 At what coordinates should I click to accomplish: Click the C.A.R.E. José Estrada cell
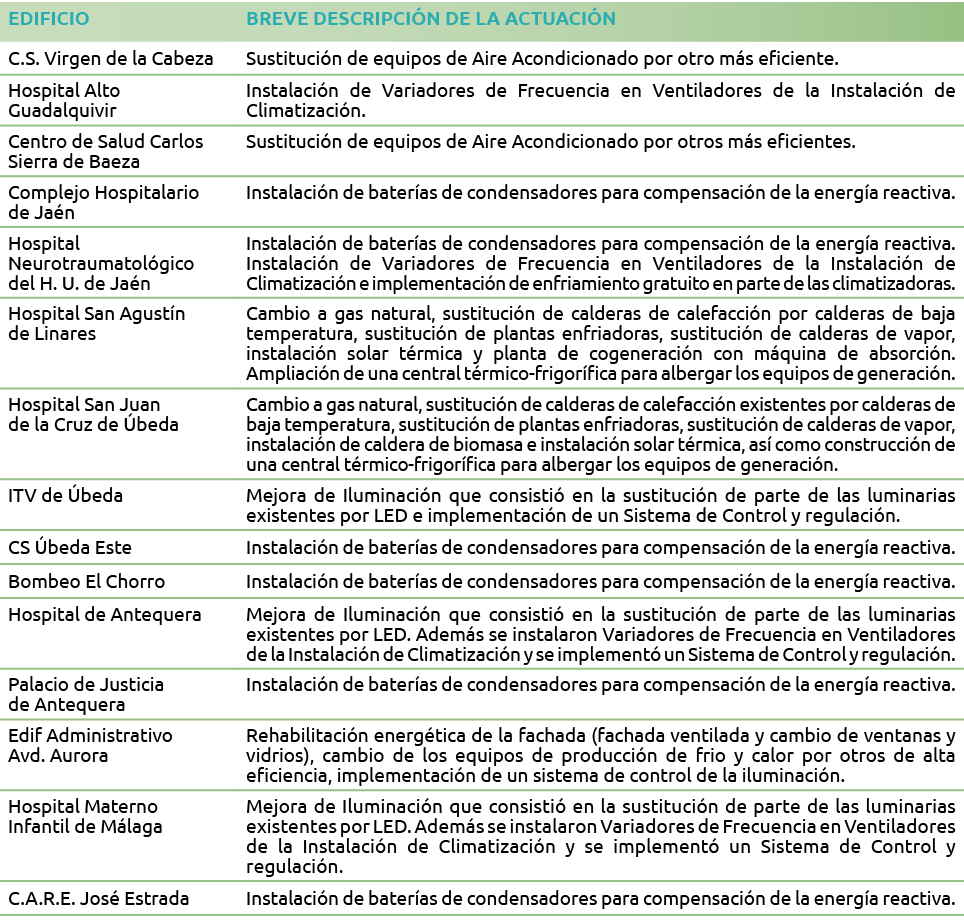(x=98, y=898)
